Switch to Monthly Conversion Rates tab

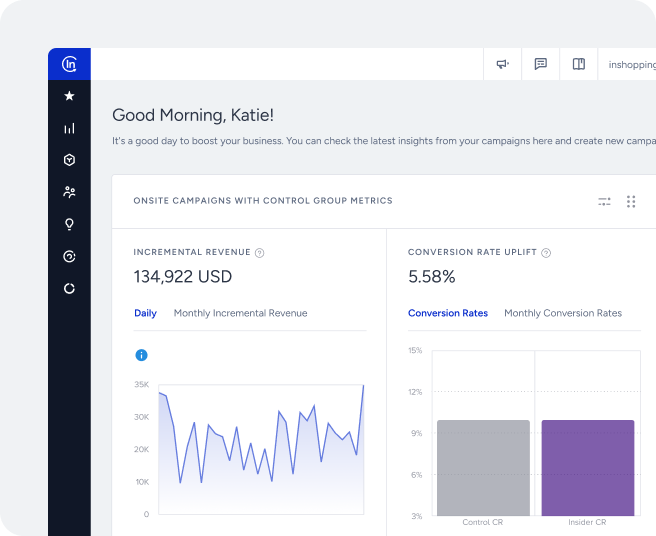point(562,313)
